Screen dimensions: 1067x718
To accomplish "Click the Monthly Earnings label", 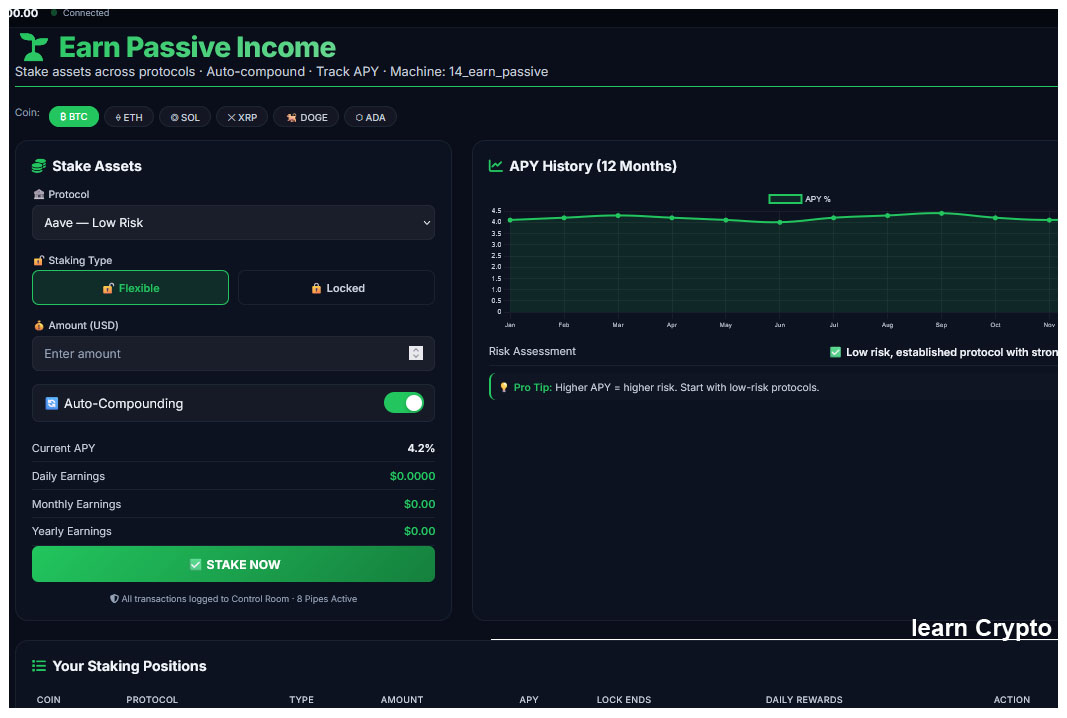I will click(76, 504).
